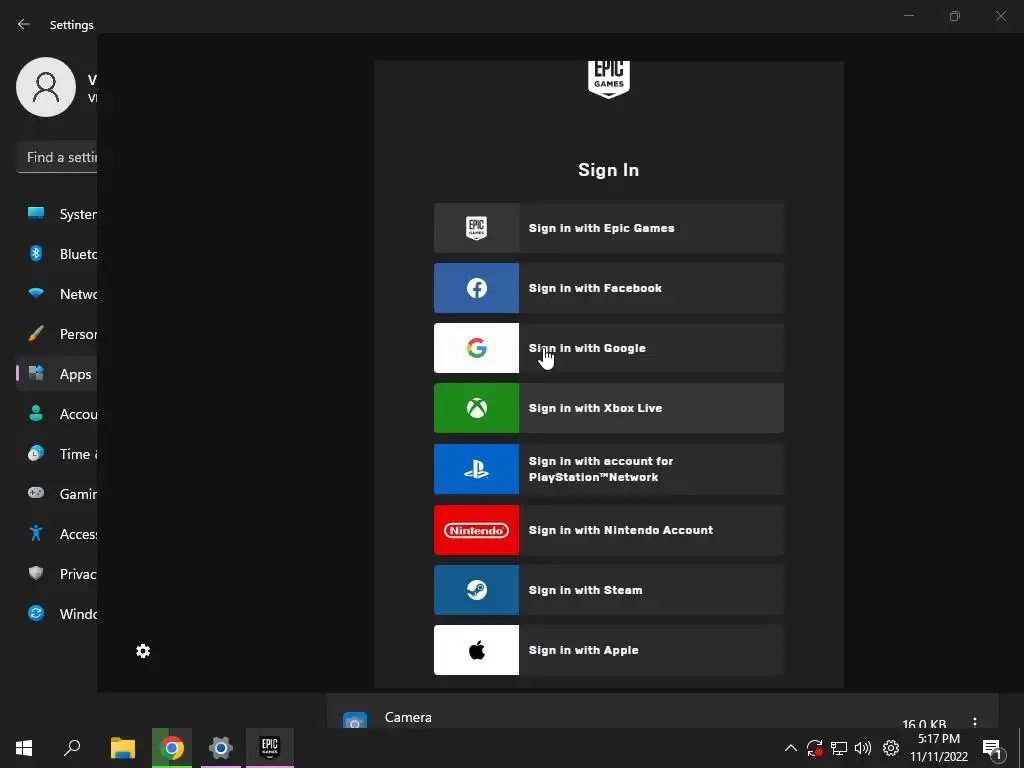Sign in with Xbox Live
Viewport: 1024px width, 768px height.
pyautogui.click(x=609, y=408)
